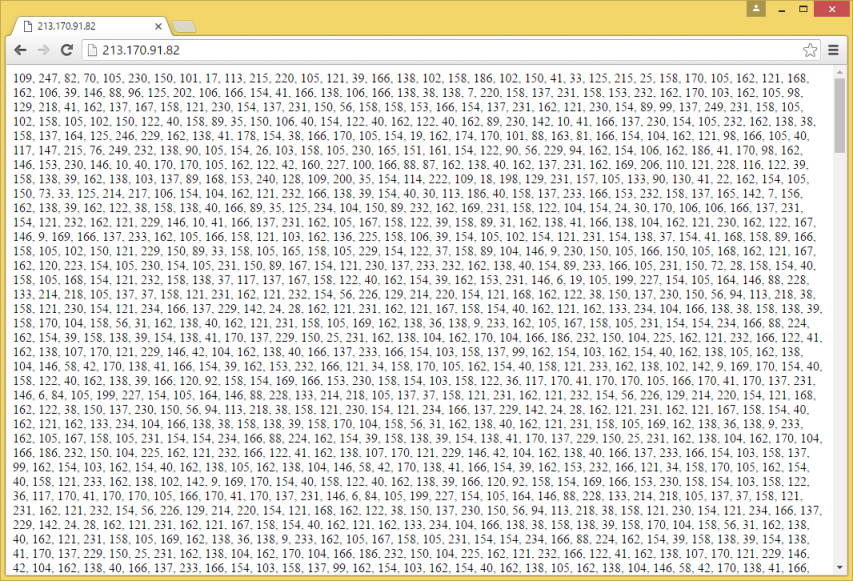This screenshot has height=581, width=853.
Task: Click the vertical scrollbar thumb
Action: 839,115
